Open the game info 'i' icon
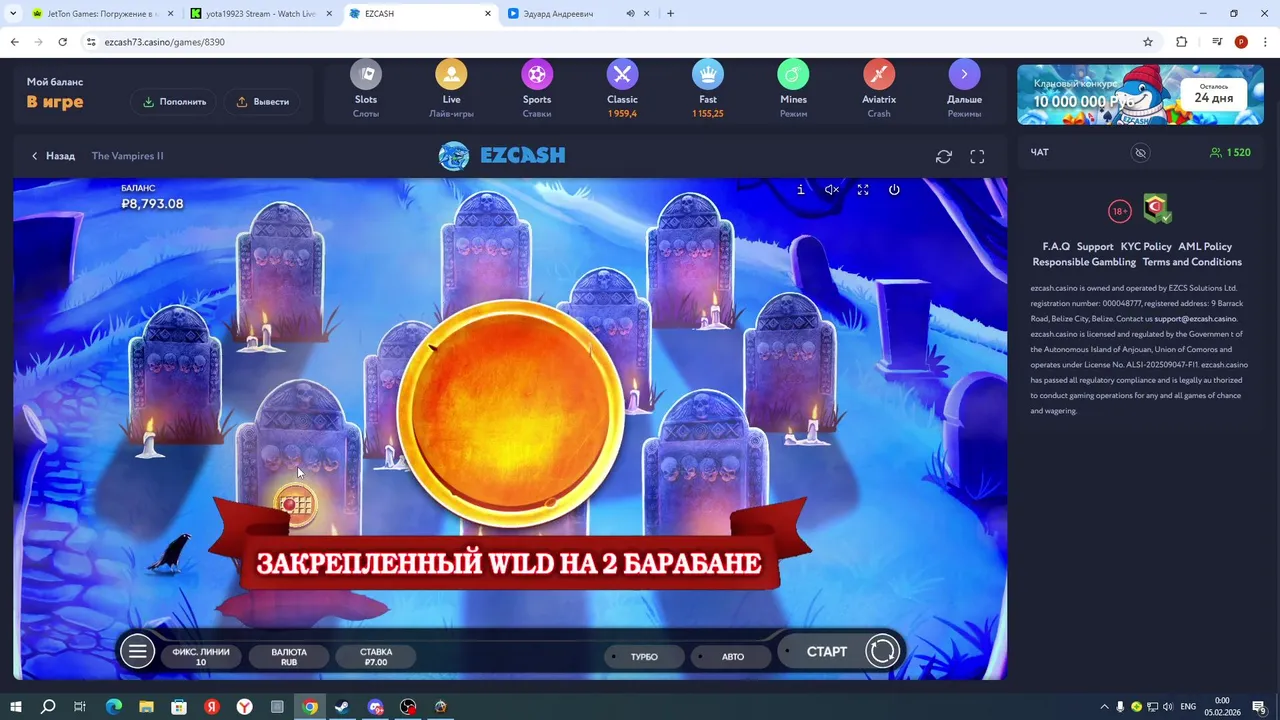This screenshot has height=720, width=1280. click(800, 190)
